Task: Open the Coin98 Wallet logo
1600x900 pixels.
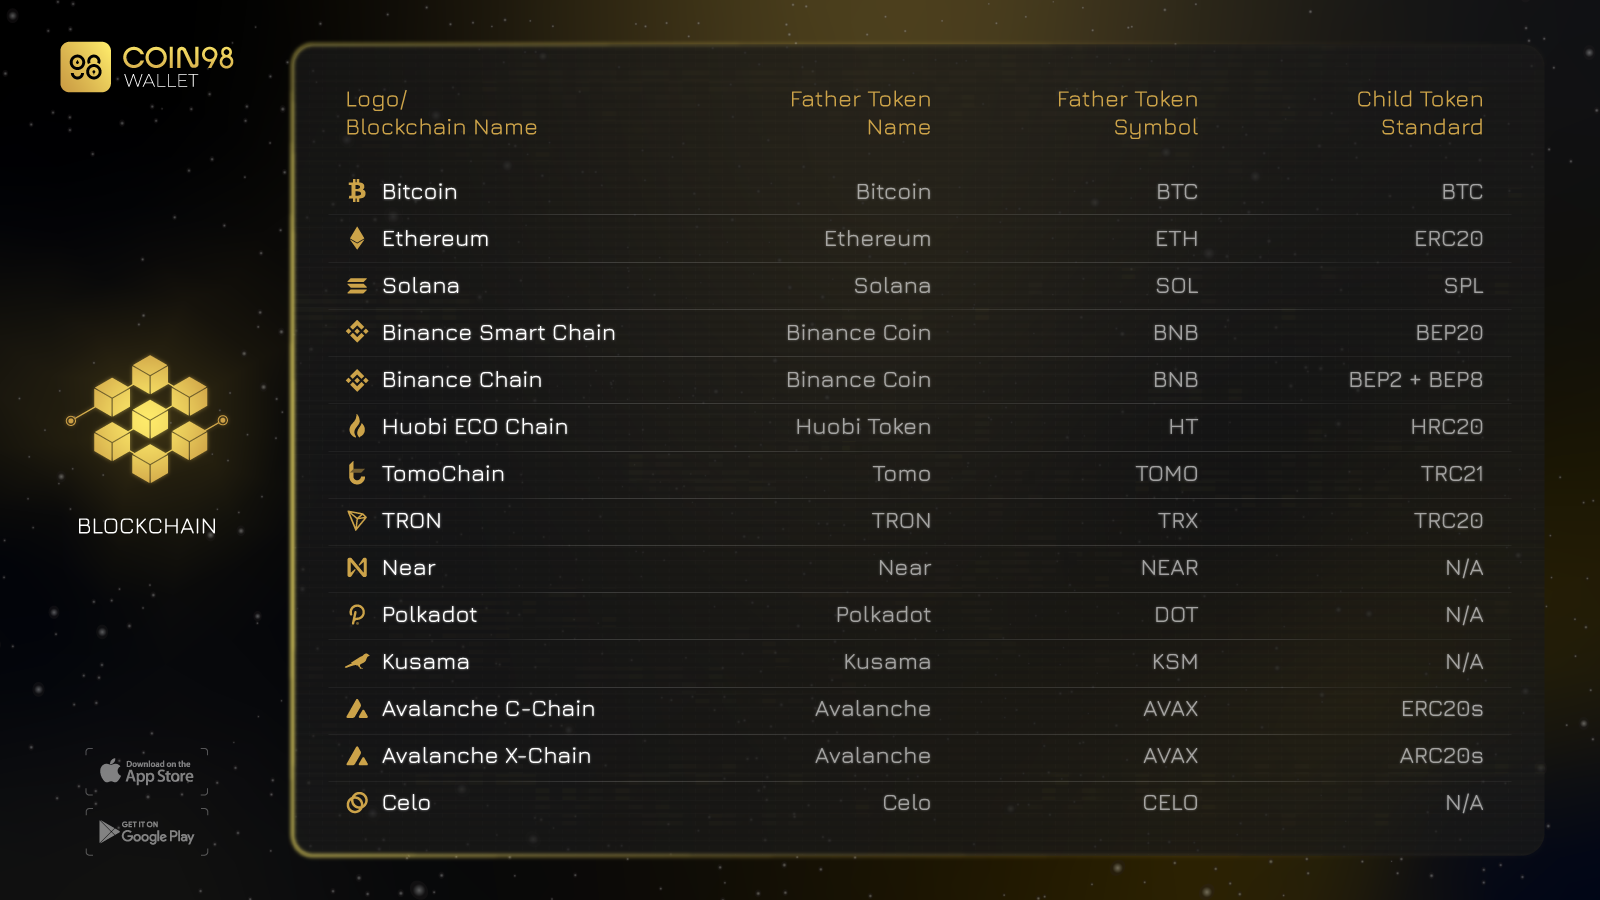Action: [x=147, y=67]
